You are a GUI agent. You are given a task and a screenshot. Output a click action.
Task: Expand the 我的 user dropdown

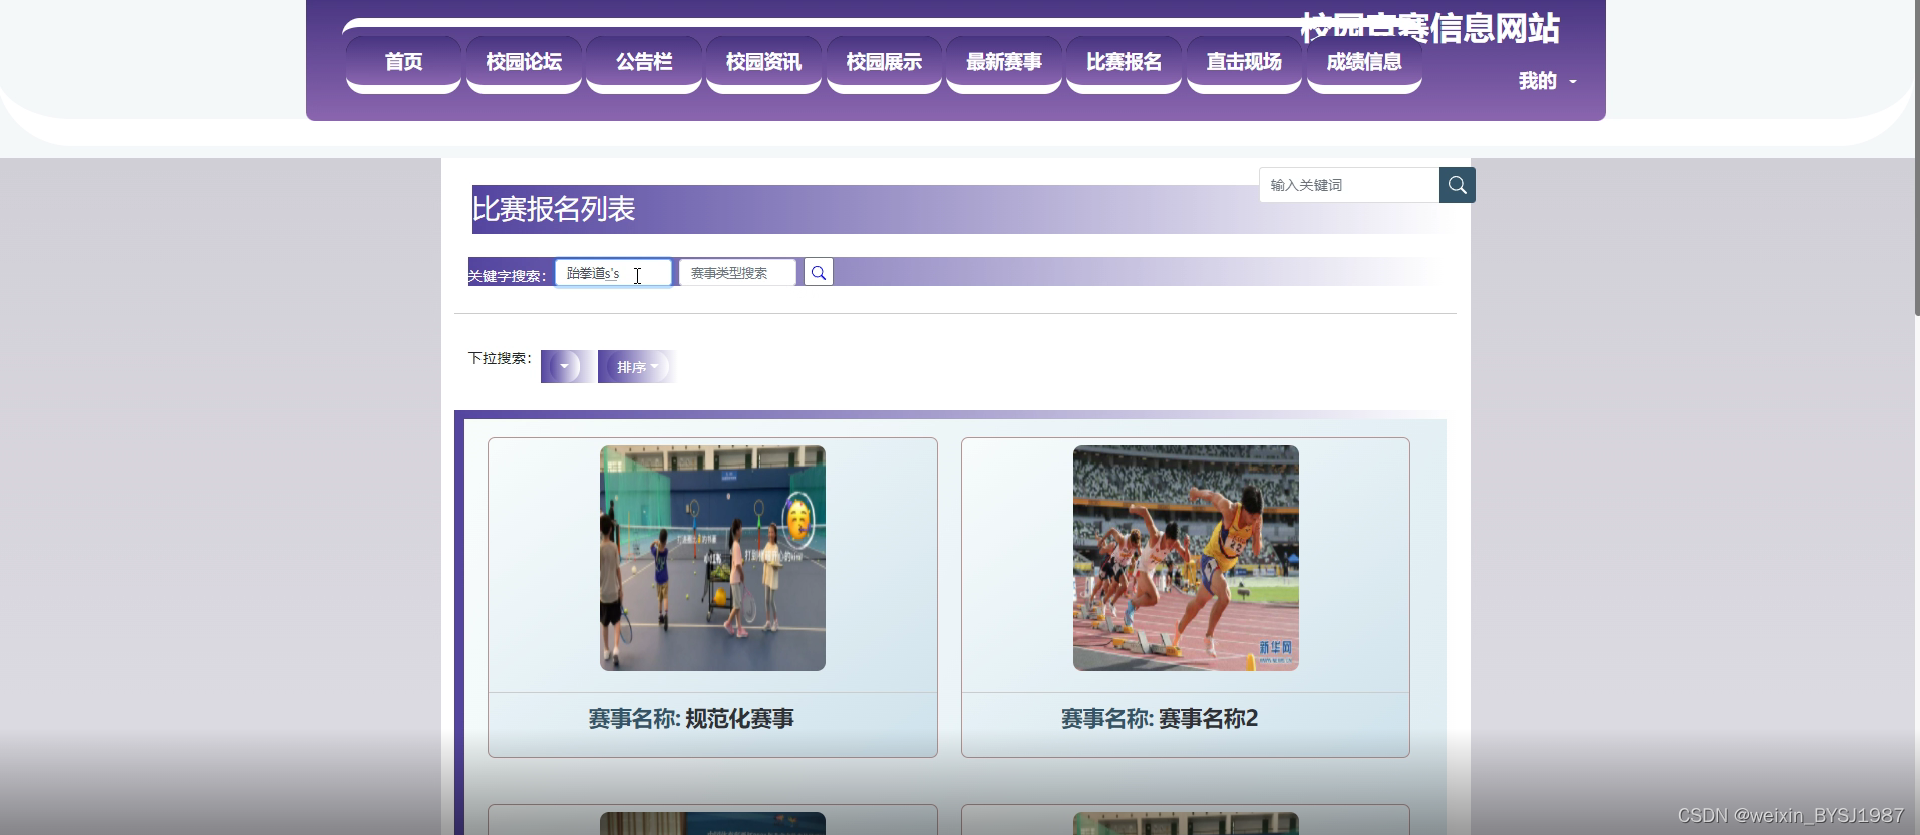click(1547, 81)
